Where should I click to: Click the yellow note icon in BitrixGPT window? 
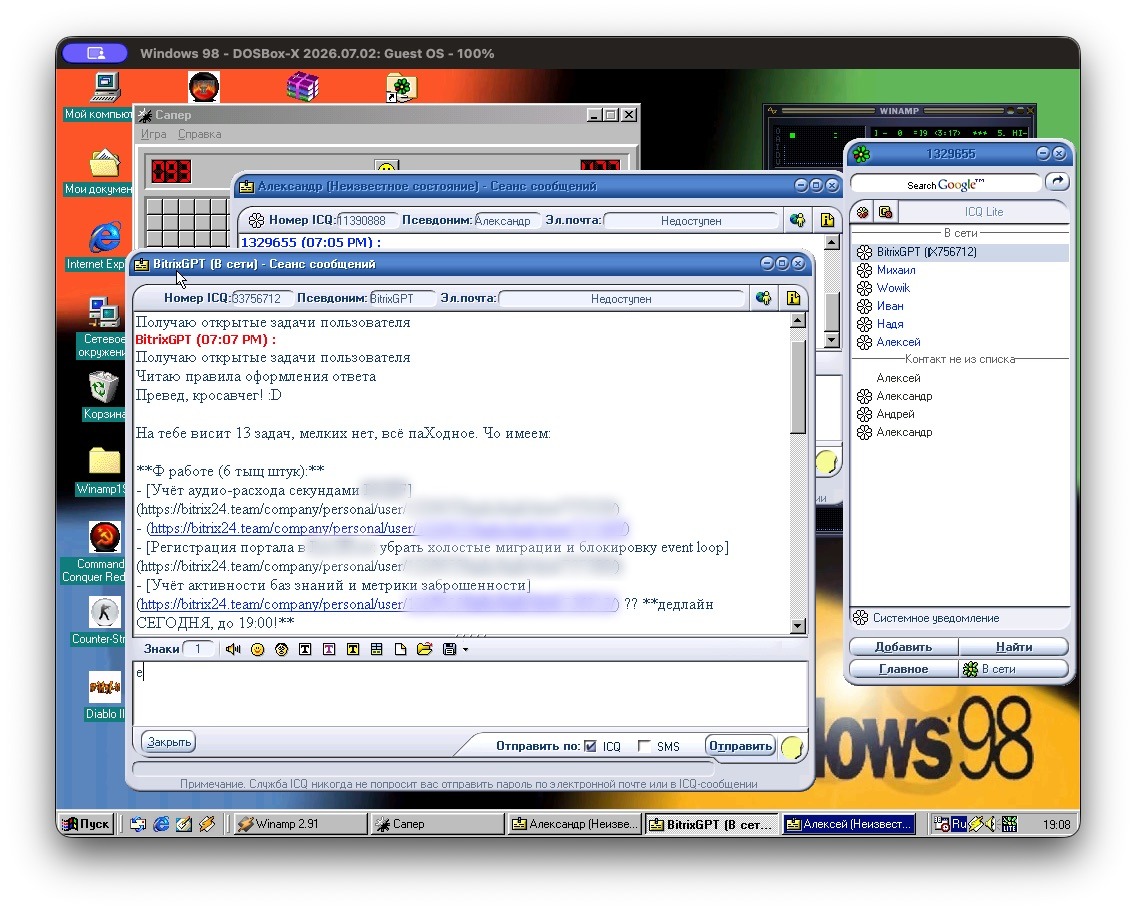(x=793, y=298)
